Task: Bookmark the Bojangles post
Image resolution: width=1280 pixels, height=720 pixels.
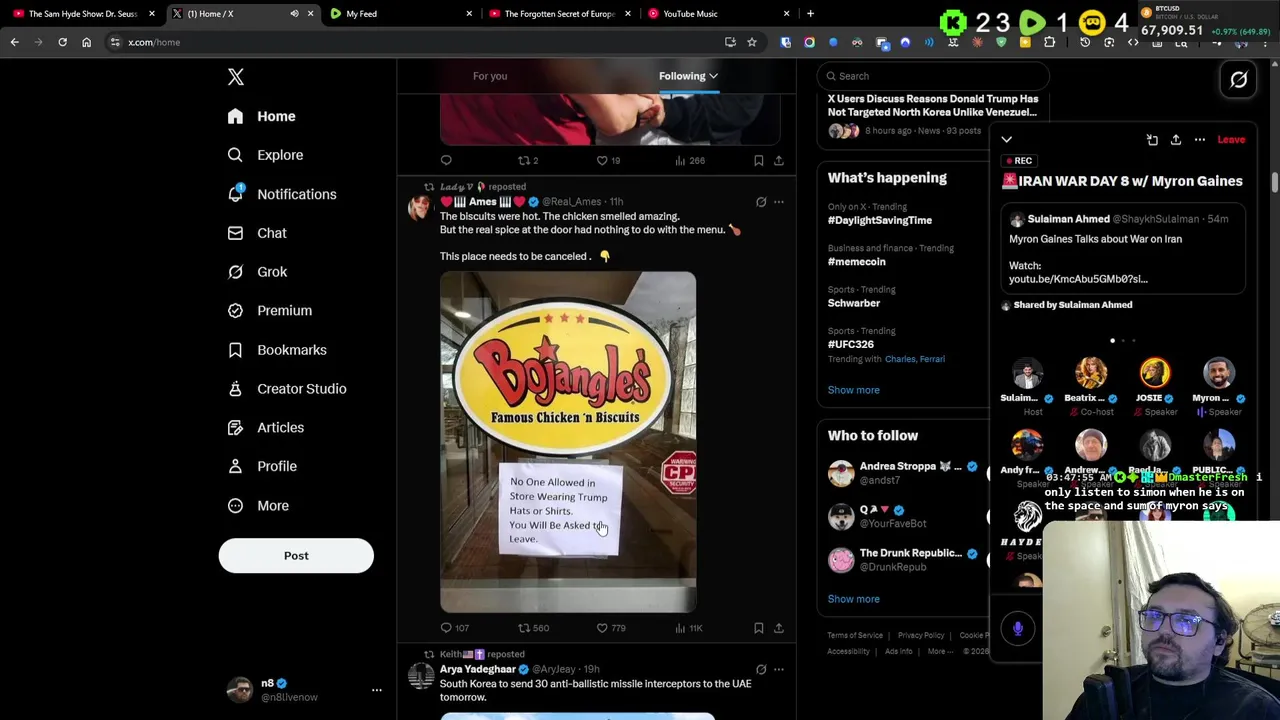Action: point(759,628)
